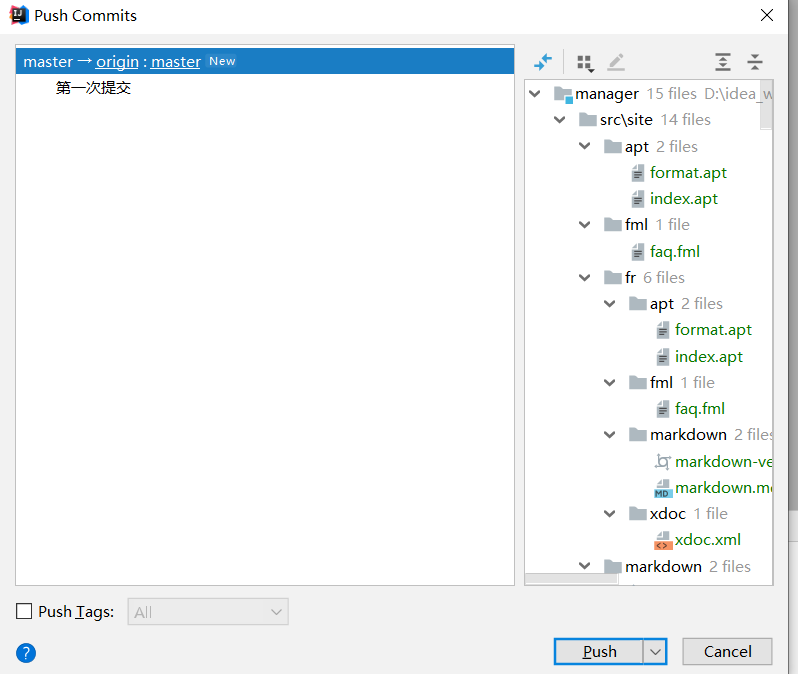Click the master target branch link
The height and width of the screenshot is (674, 798).
pyautogui.click(x=176, y=62)
